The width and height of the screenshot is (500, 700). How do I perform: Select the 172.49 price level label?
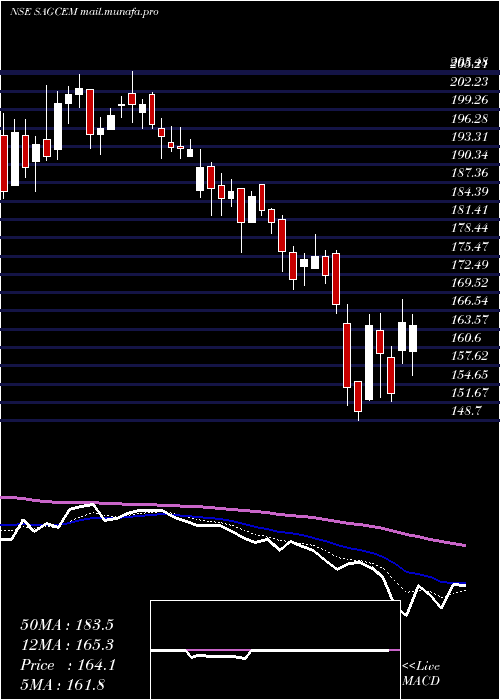(469, 265)
